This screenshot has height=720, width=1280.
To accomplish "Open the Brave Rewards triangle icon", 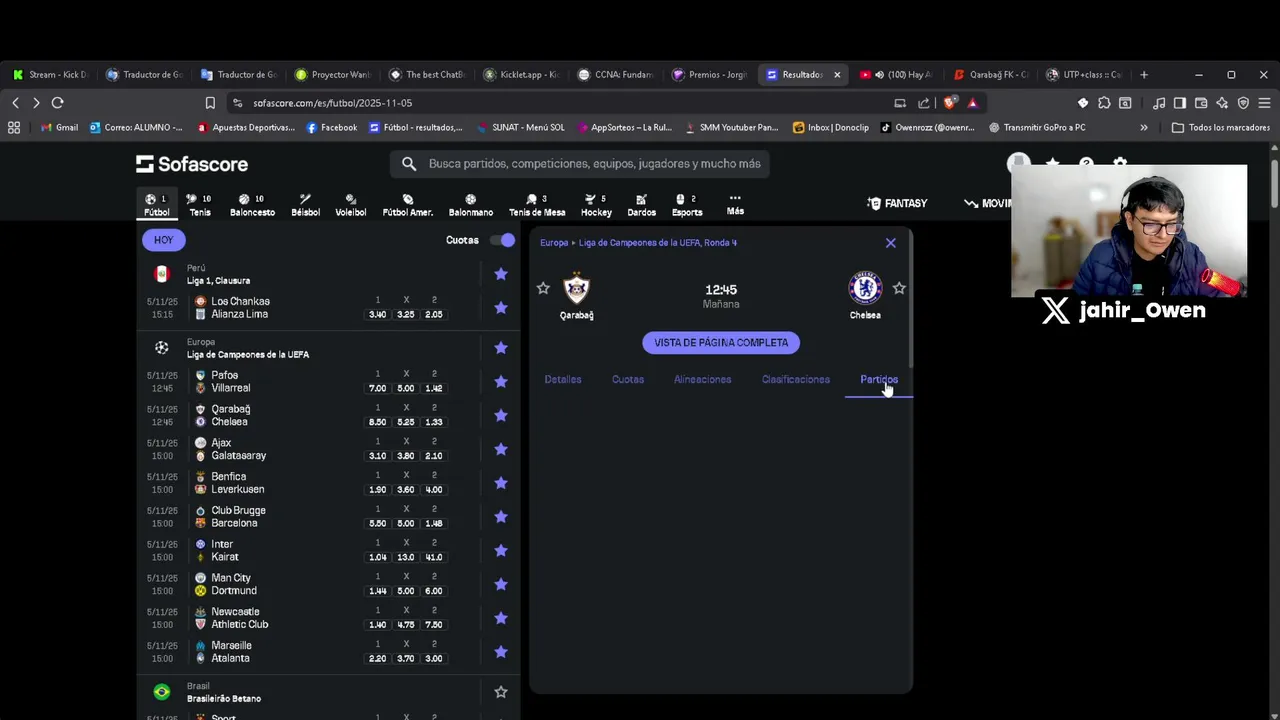I will point(972,103).
